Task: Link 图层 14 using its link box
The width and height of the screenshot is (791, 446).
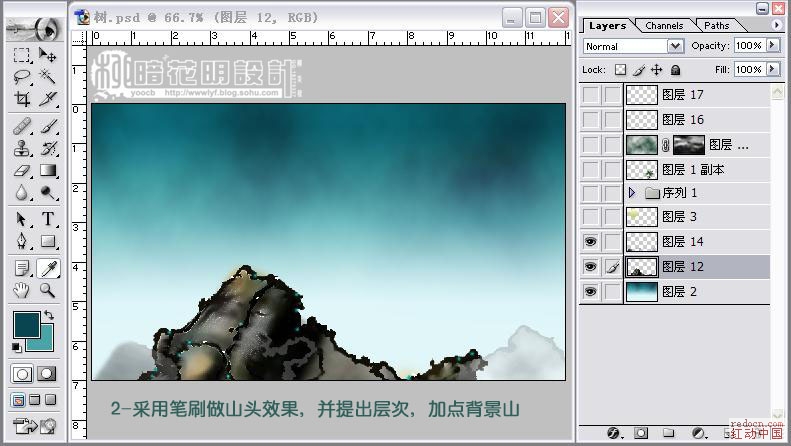Action: (612, 242)
